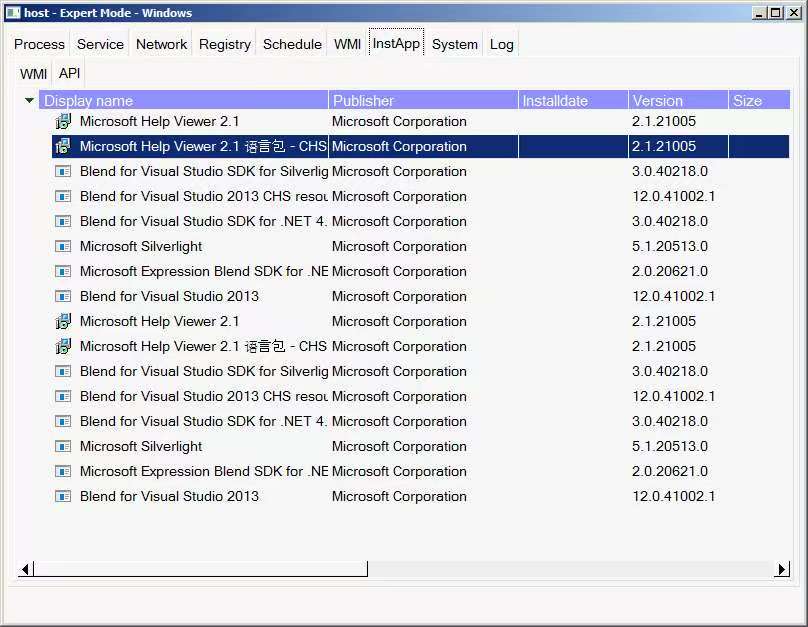Sort by the Version column header

point(677,101)
